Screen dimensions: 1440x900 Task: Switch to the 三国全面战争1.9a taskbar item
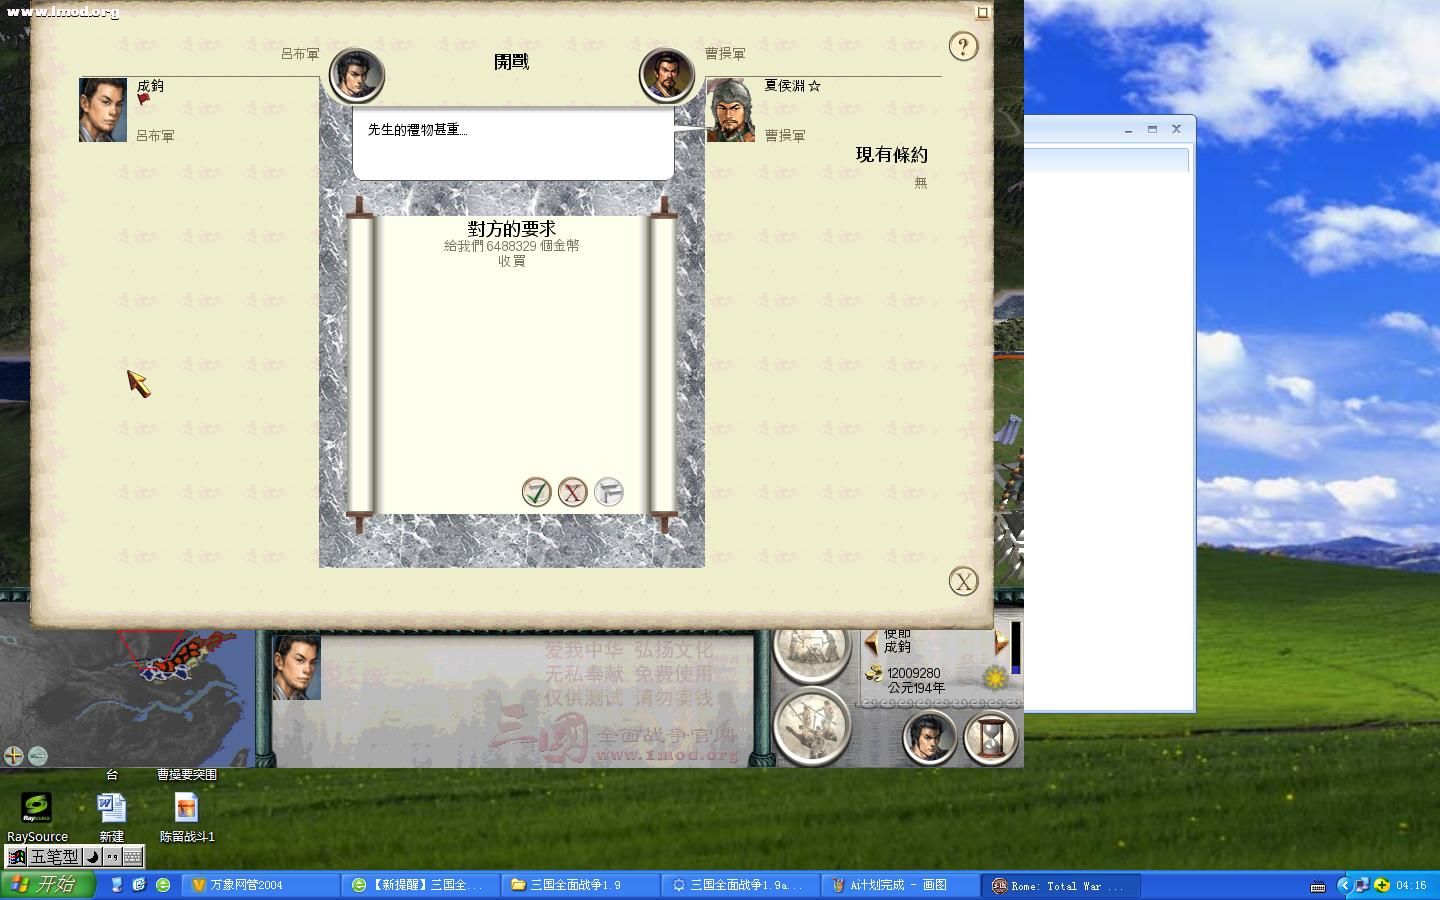(x=740, y=885)
